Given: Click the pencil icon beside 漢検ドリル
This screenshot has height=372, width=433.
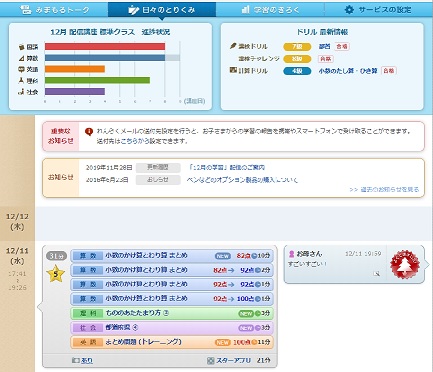Looking at the screenshot, I should pos(233,46).
